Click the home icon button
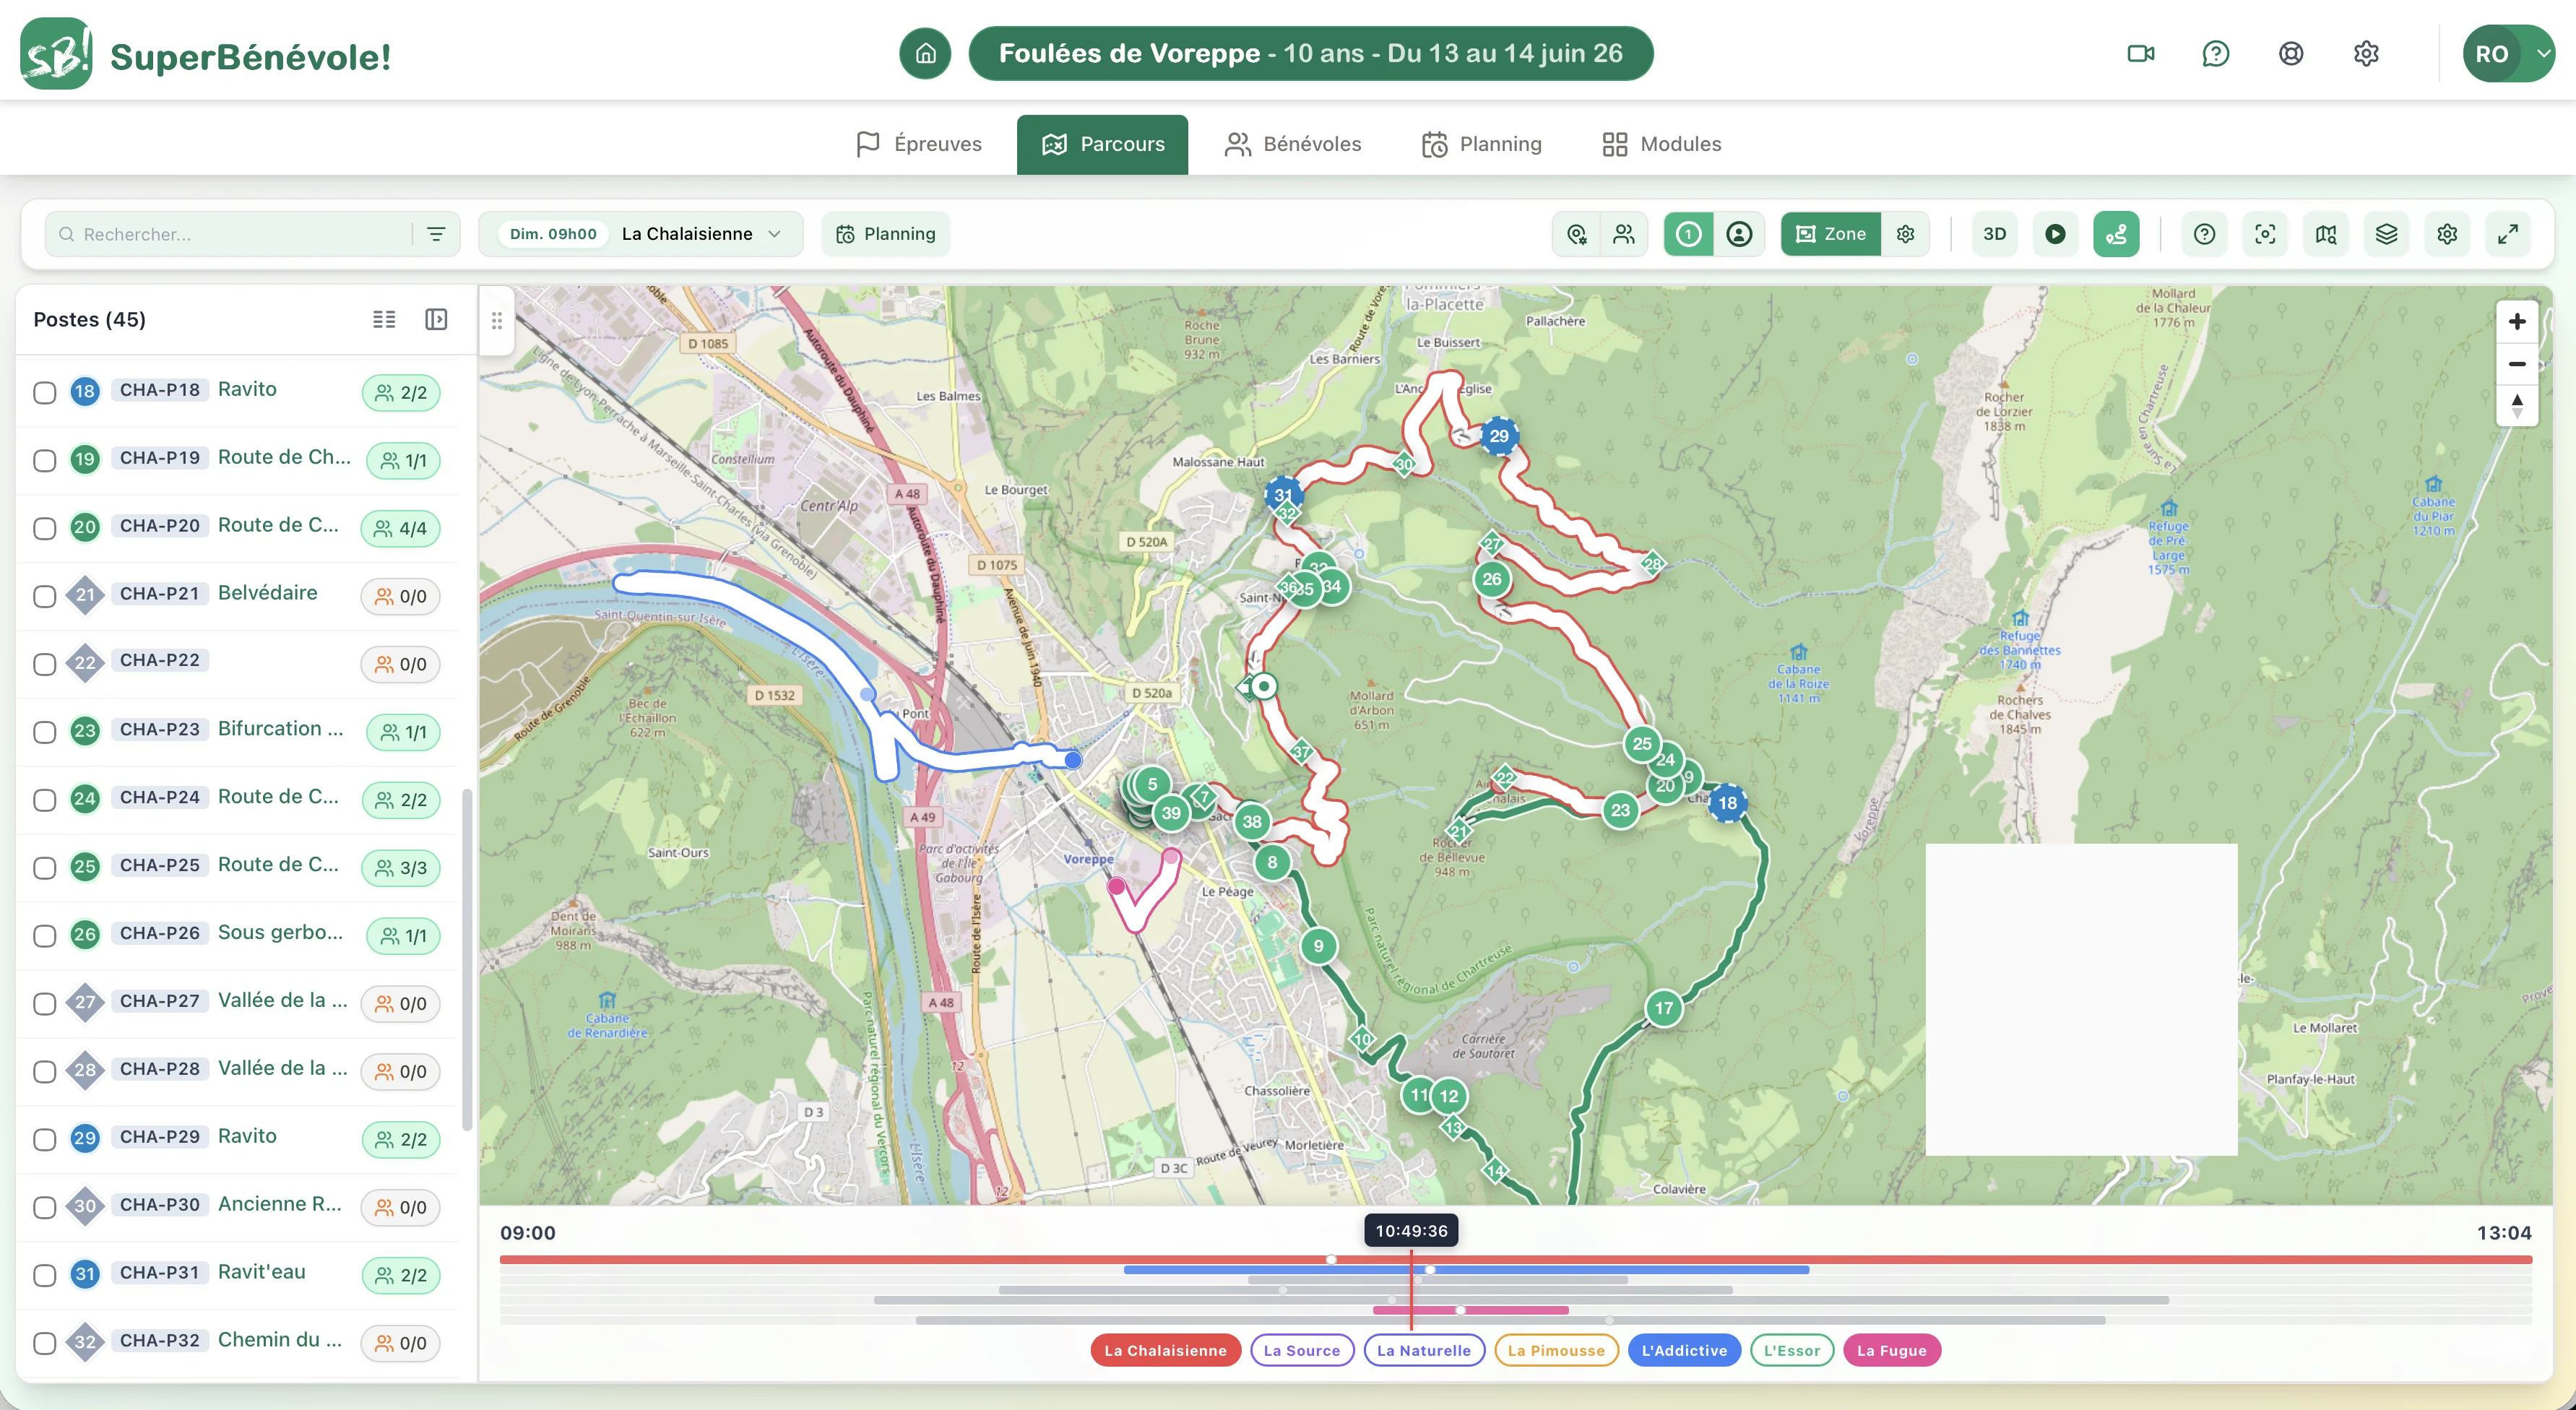The image size is (2576, 1410). (925, 53)
